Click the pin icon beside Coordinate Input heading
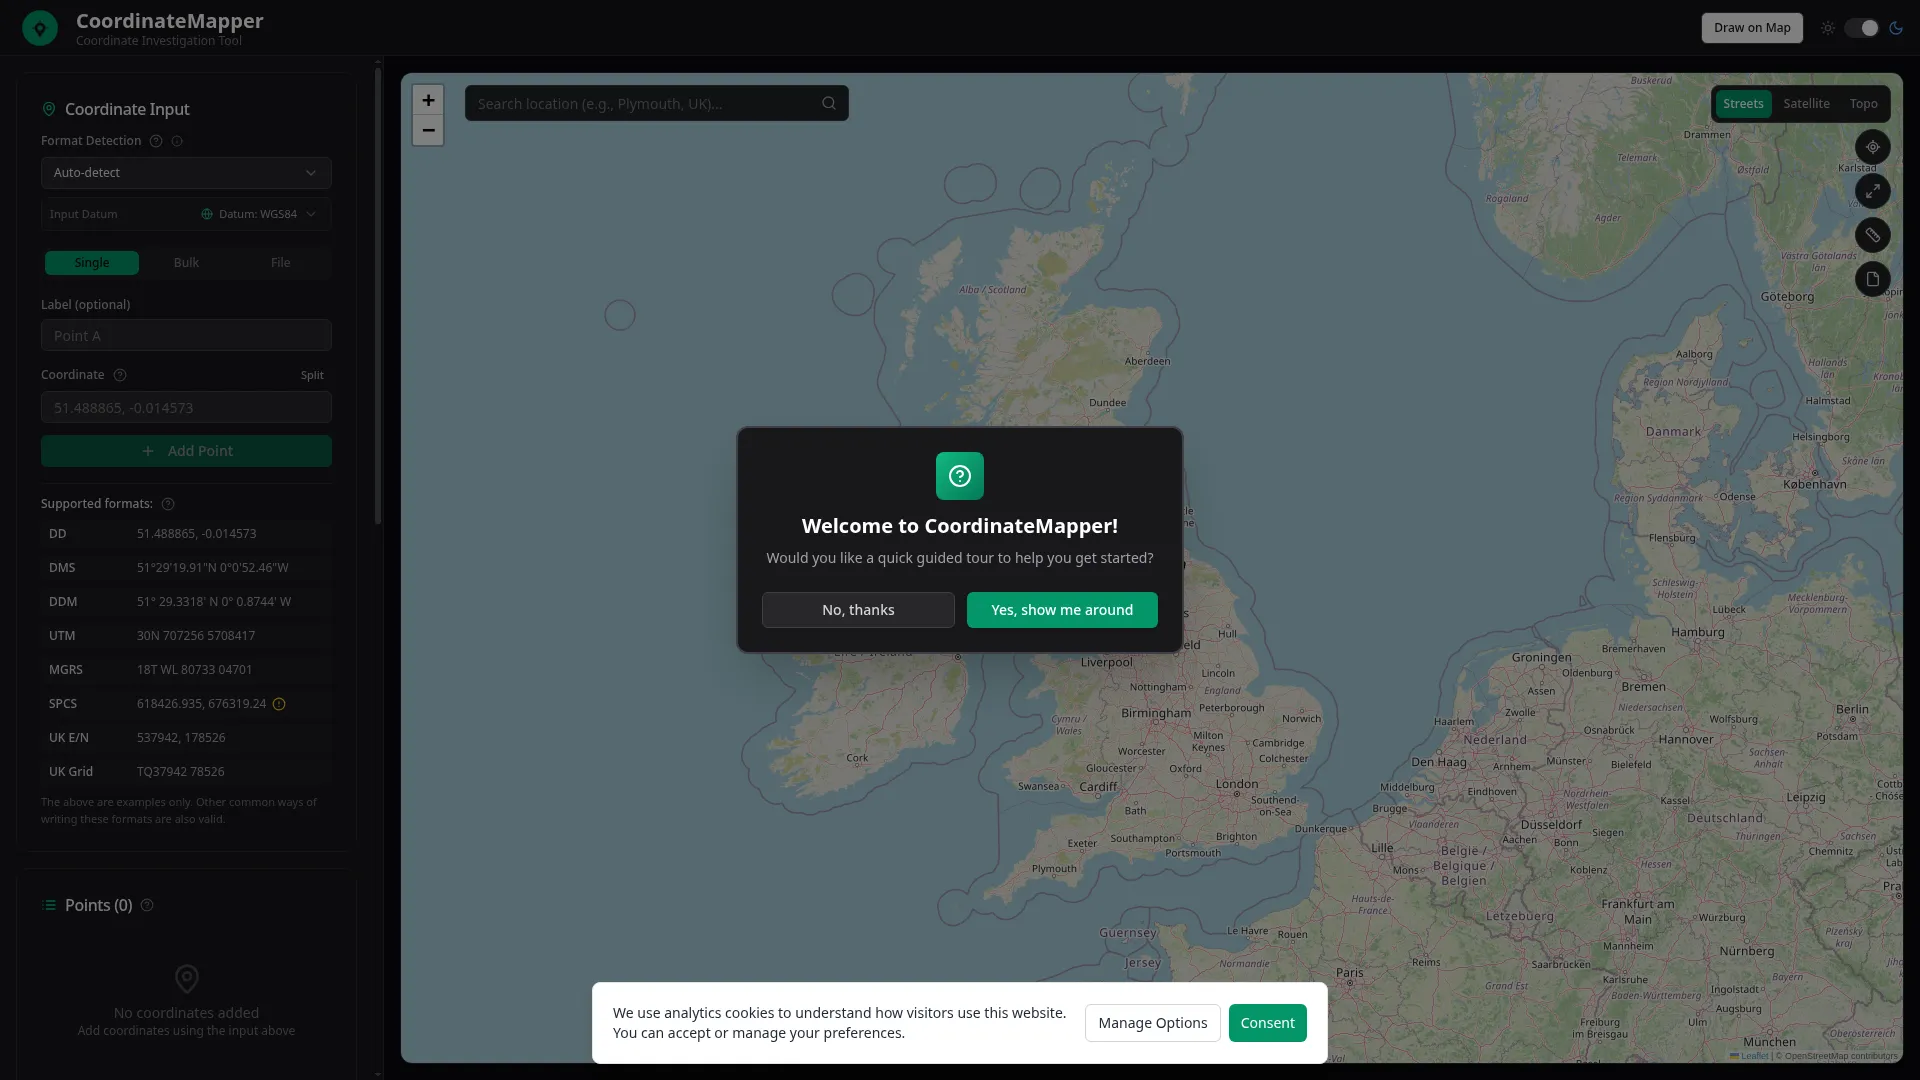Viewport: 1920px width, 1080px height. click(x=49, y=109)
